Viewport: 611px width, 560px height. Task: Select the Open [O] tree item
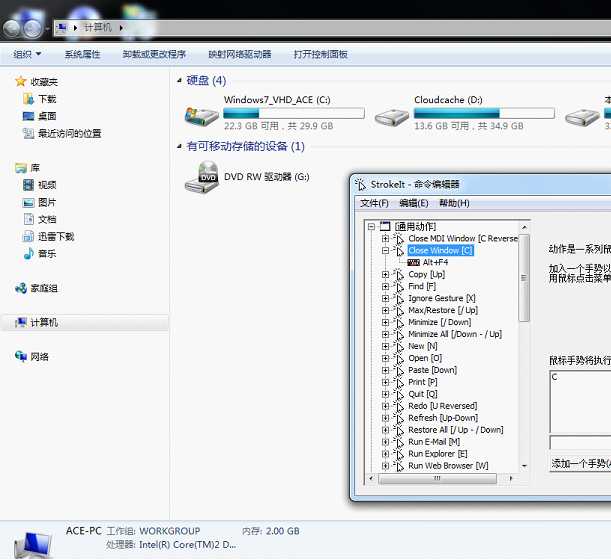tap(425, 359)
